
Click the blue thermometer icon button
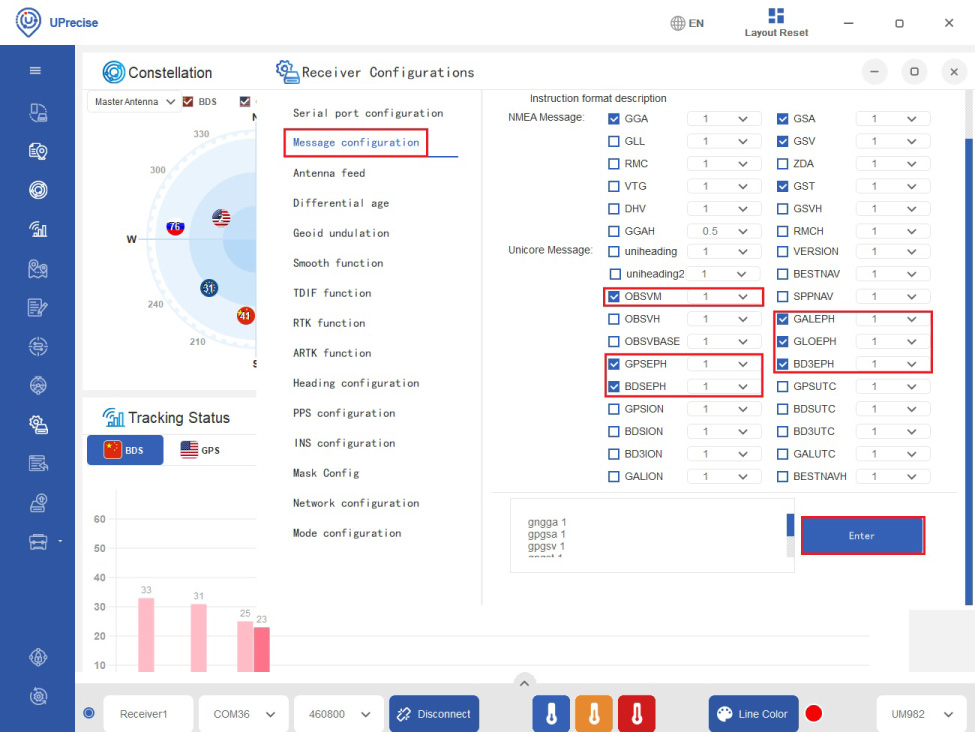(x=551, y=714)
